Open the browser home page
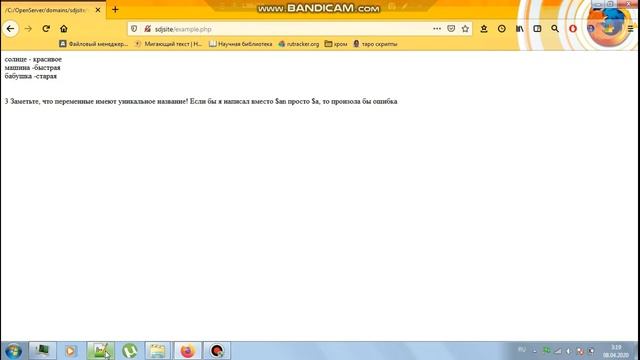This screenshot has width=640, height=360. pos(64,29)
